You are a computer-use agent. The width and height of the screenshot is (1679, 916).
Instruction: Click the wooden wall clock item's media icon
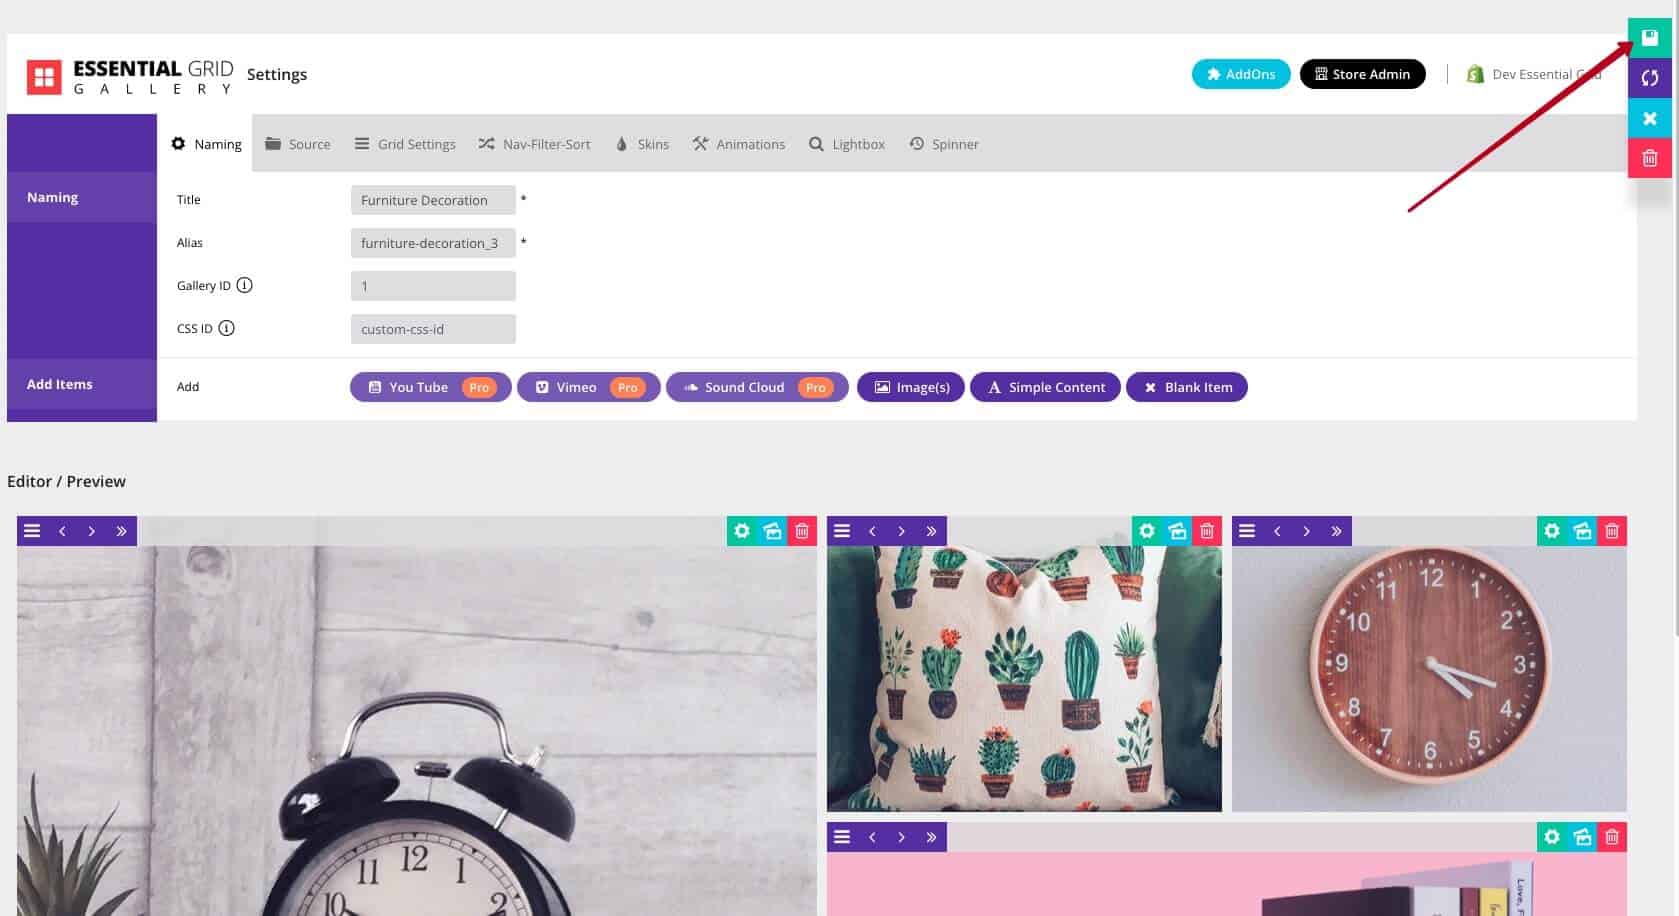pyautogui.click(x=1582, y=531)
